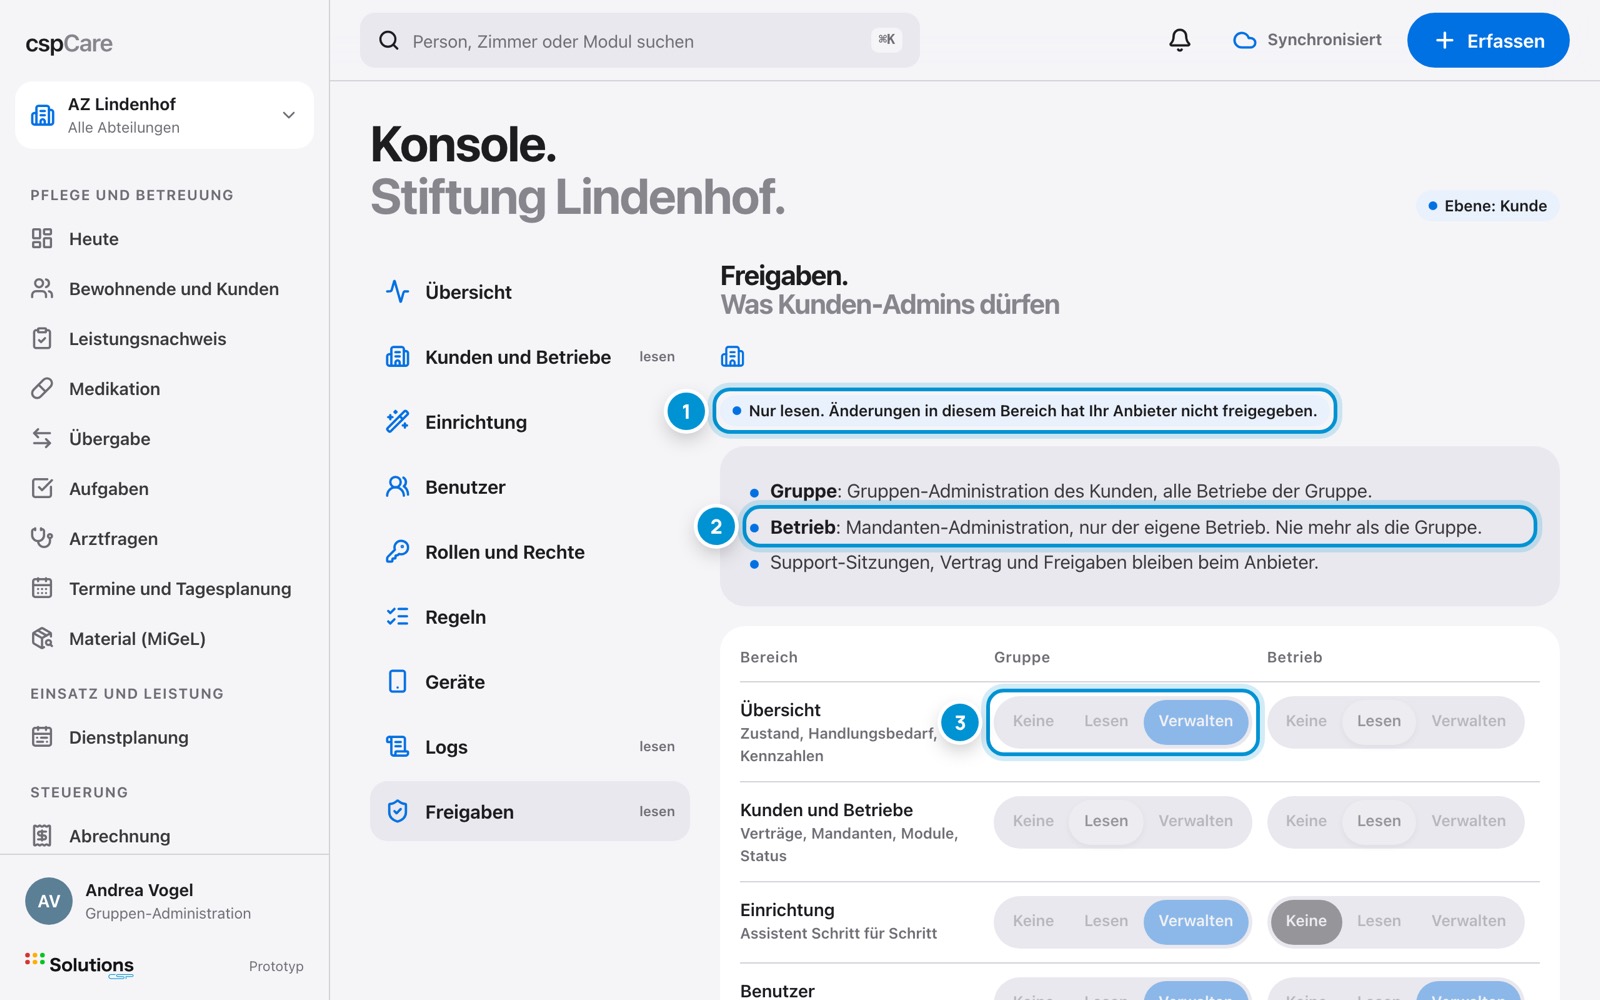Click the Übersicht activity pulse icon
This screenshot has height=1000, width=1600.
(x=398, y=291)
